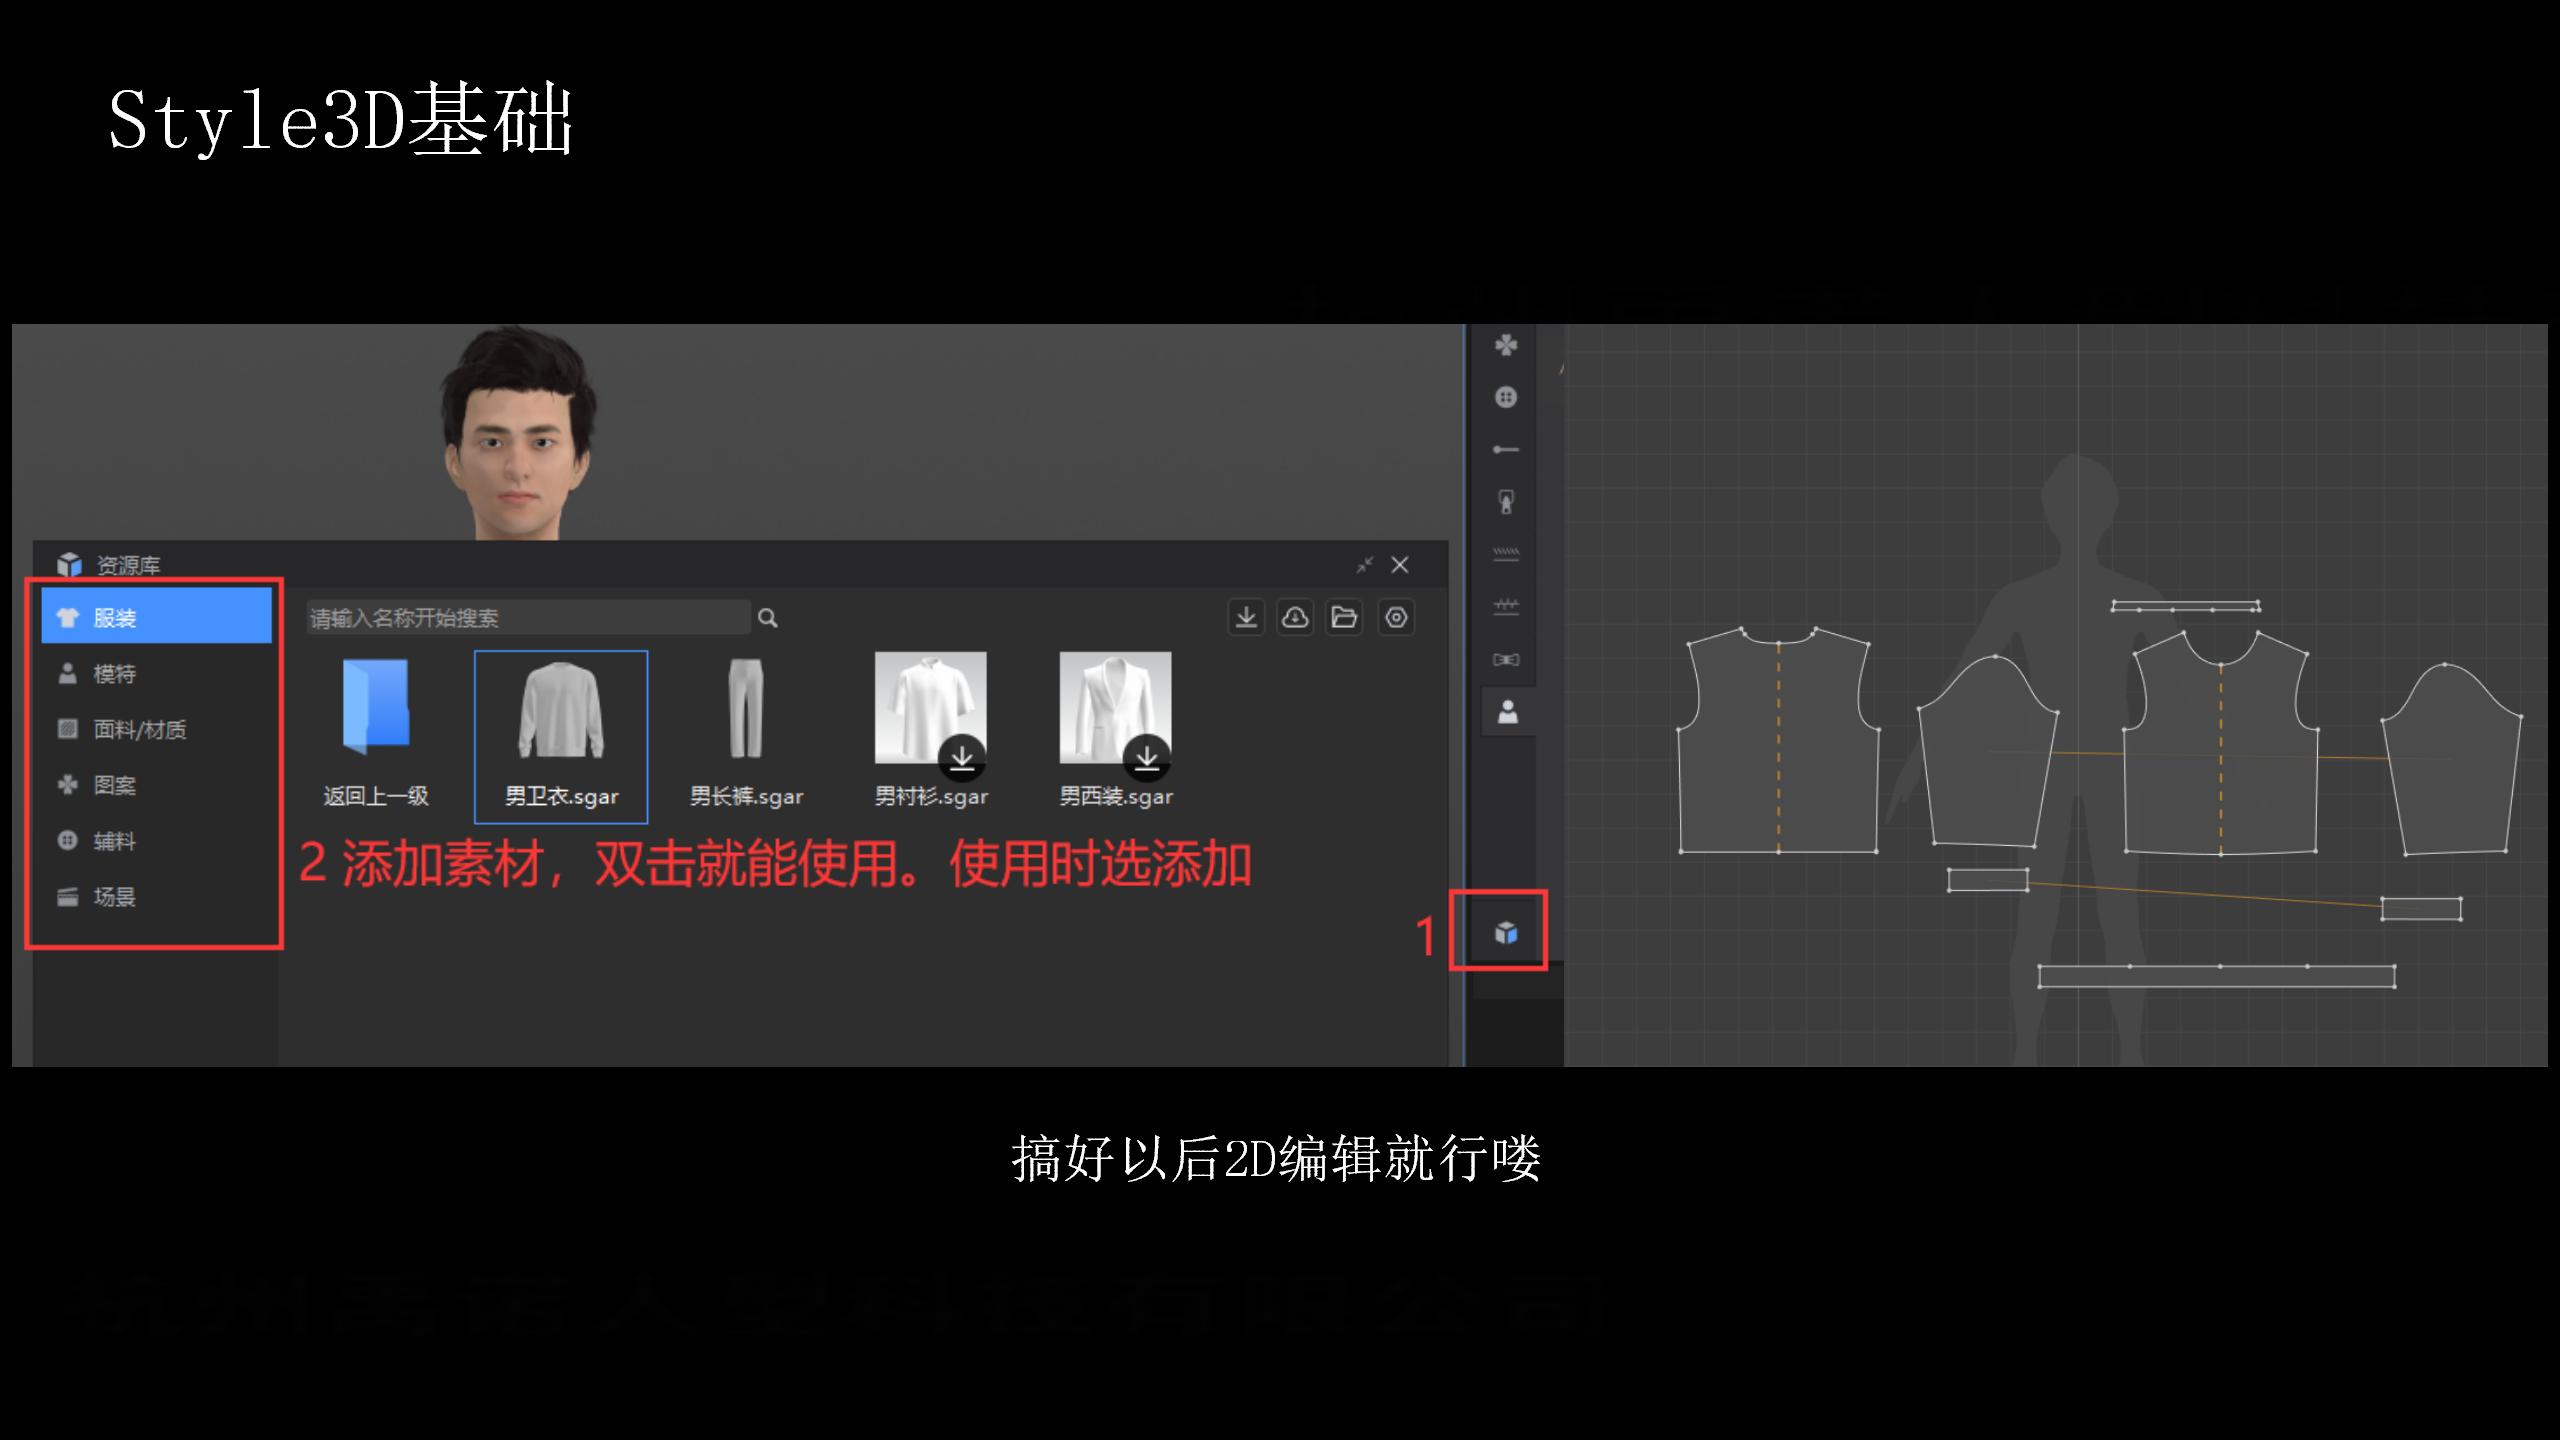Download the 男衬衫.sgar asset via its badge
2560x1440 pixels.
point(962,758)
